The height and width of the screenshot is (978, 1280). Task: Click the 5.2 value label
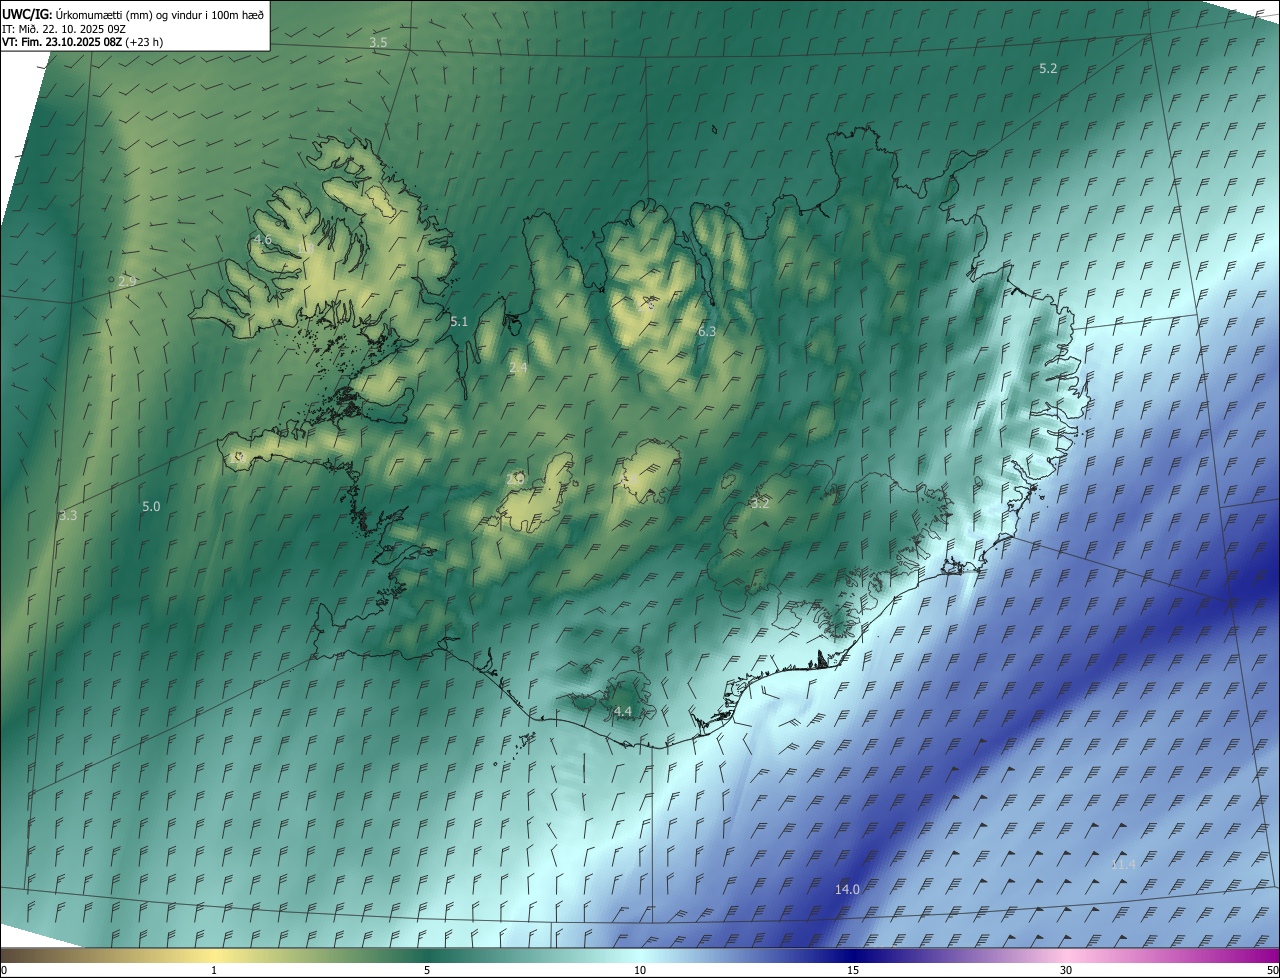[x=1048, y=69]
